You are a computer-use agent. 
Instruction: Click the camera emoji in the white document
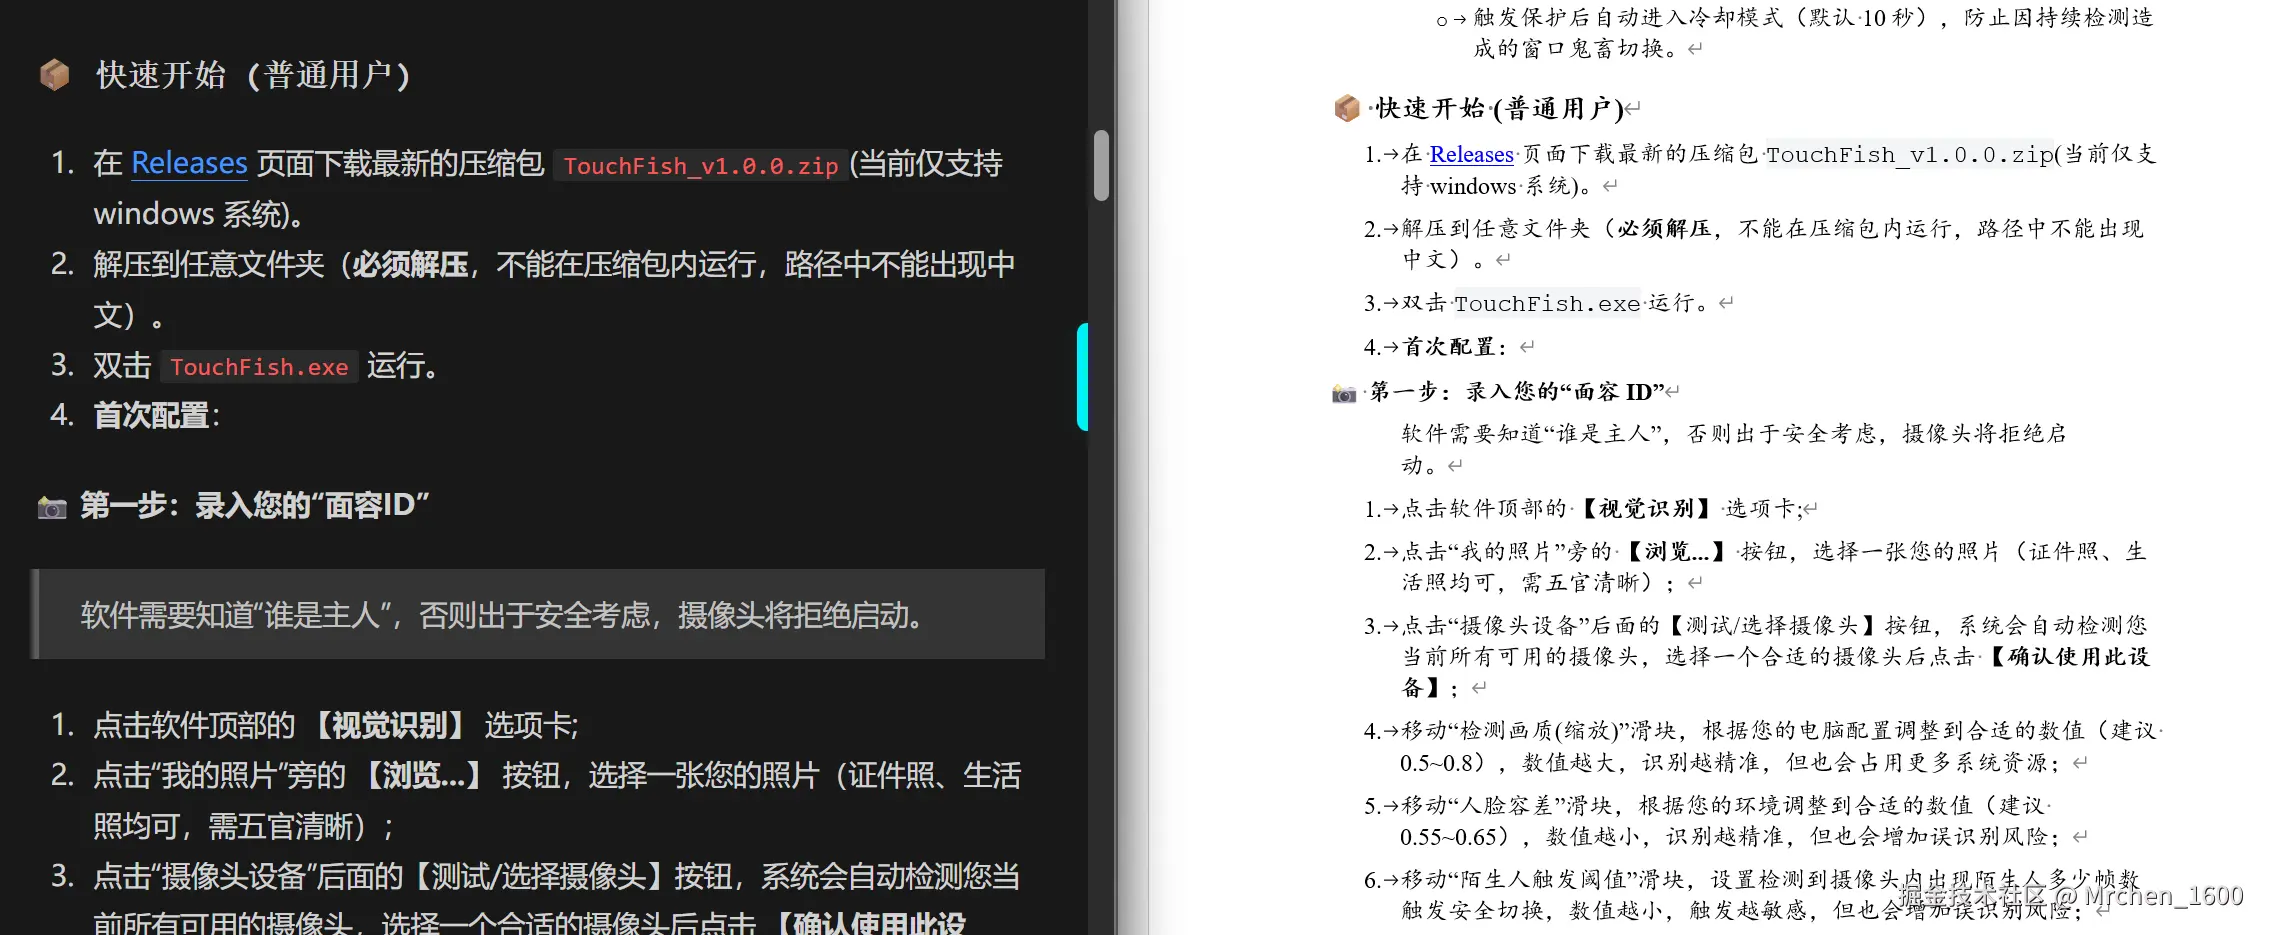coord(1344,393)
